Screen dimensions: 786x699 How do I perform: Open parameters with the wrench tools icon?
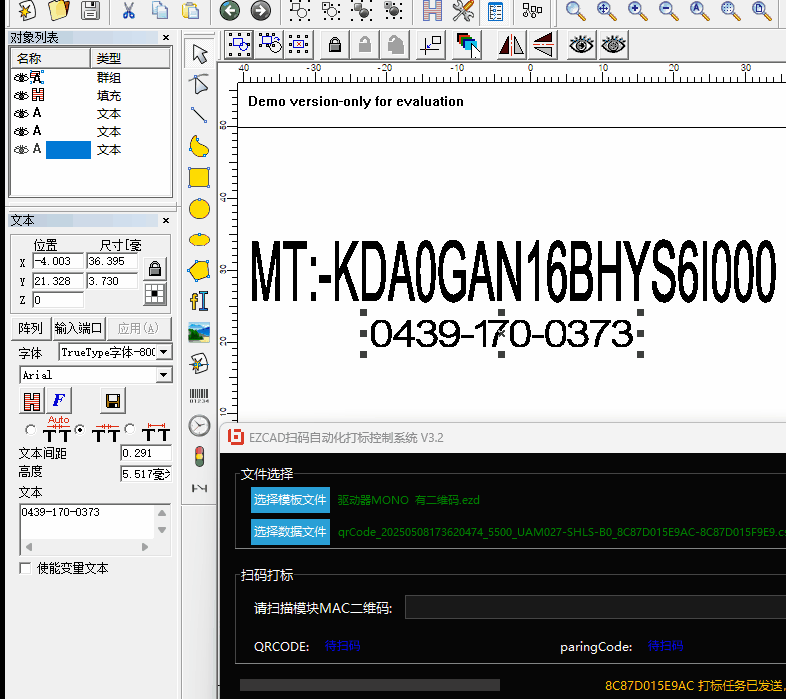point(463,10)
